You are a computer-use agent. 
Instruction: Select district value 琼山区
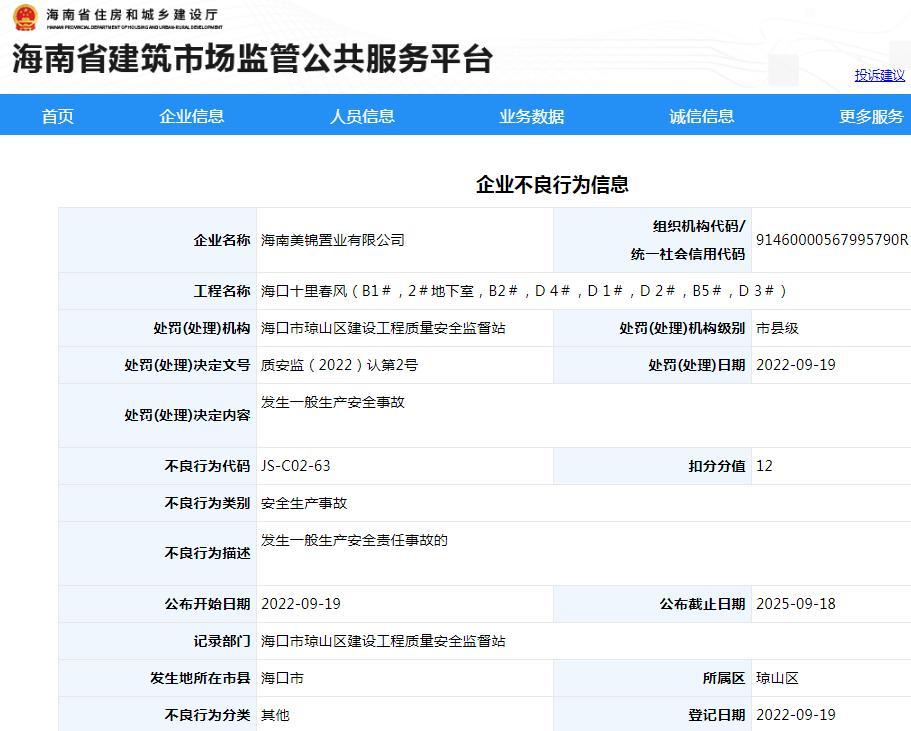click(x=777, y=678)
